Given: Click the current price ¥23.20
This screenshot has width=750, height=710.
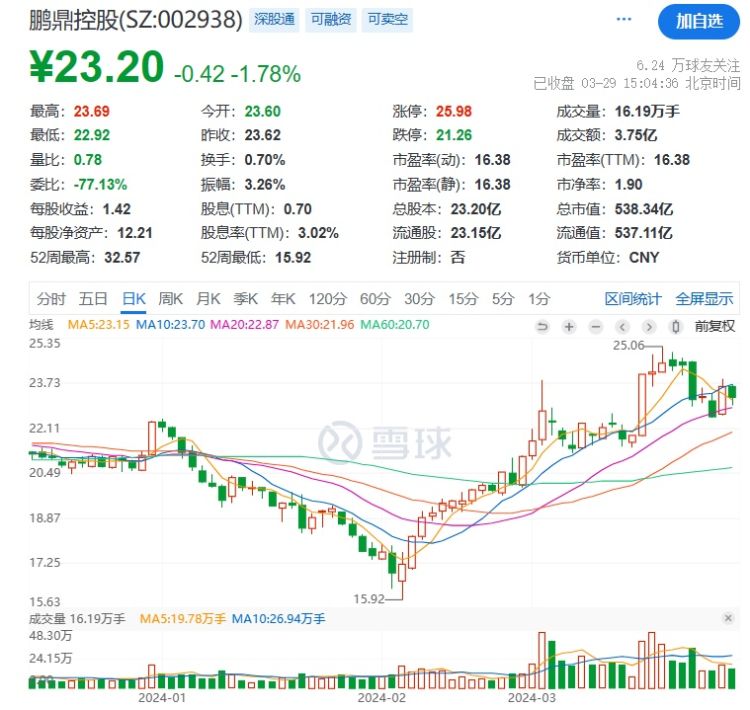Looking at the screenshot, I should click(97, 67).
